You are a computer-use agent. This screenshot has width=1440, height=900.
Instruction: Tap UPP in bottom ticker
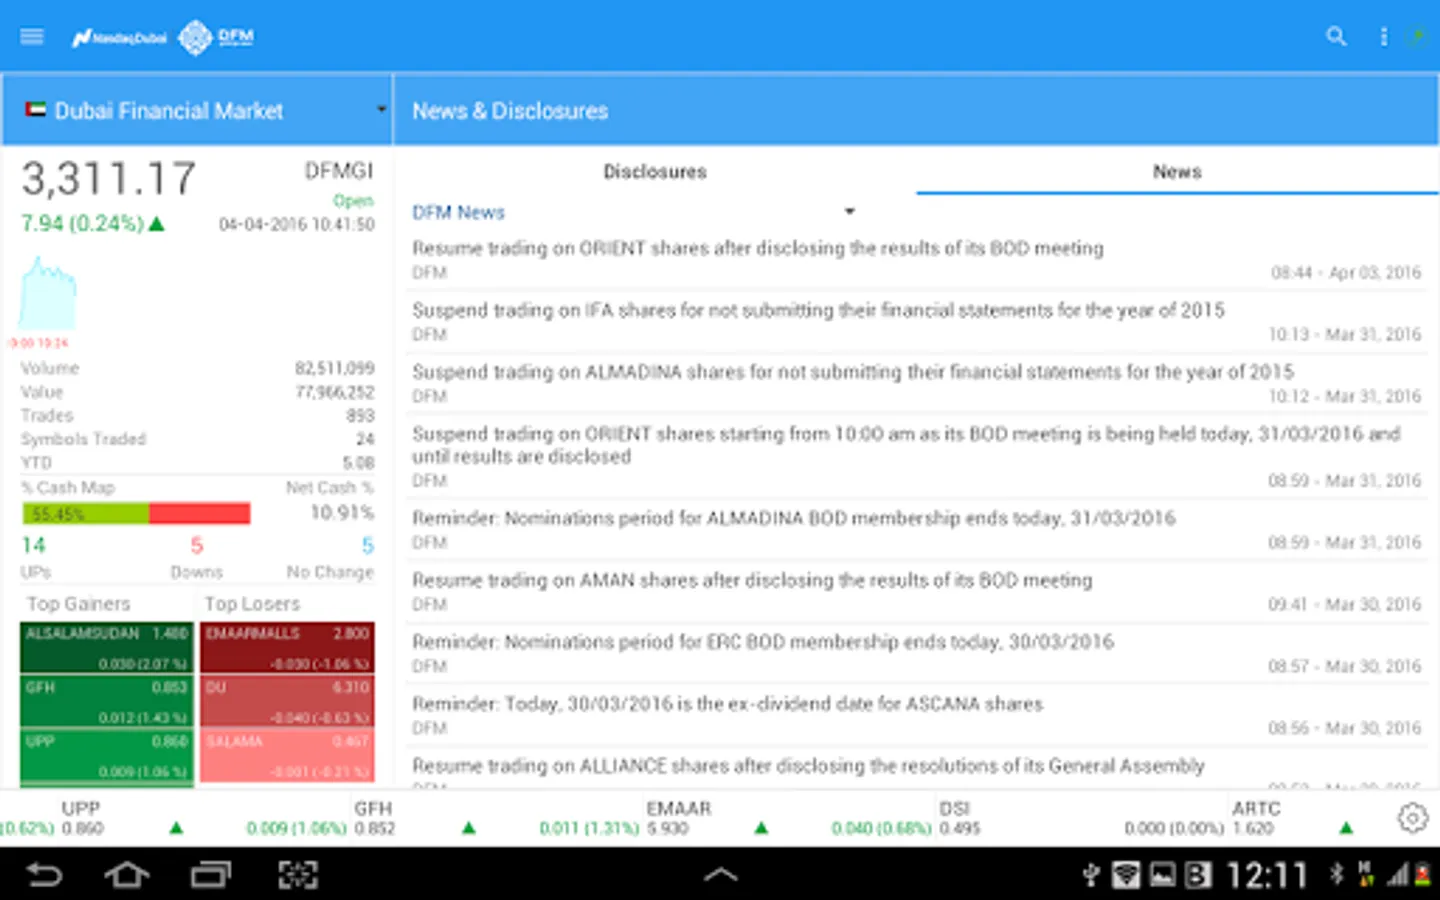81,808
